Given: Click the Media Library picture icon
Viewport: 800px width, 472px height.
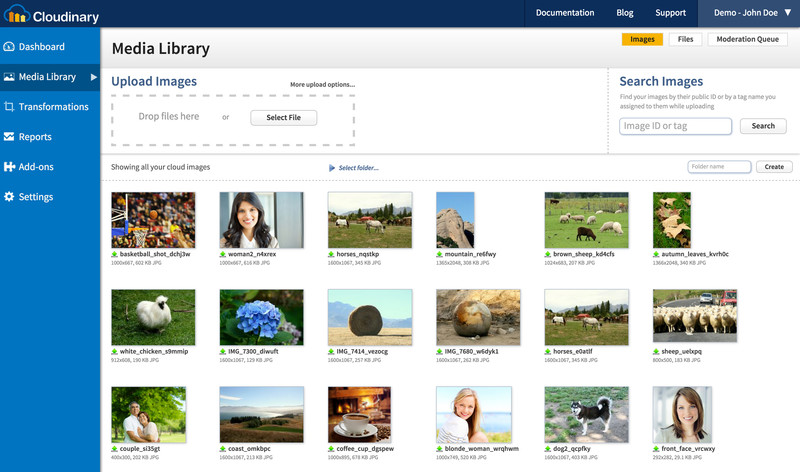Looking at the screenshot, I should pos(9,77).
